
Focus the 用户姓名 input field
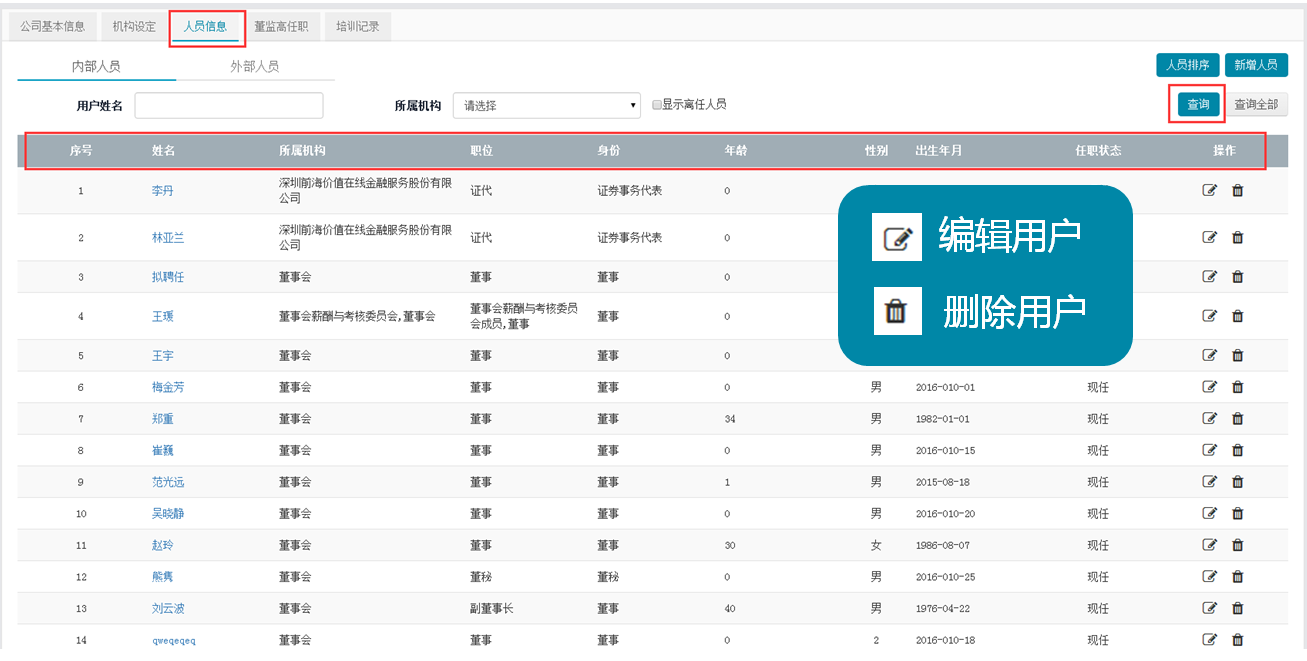point(229,105)
